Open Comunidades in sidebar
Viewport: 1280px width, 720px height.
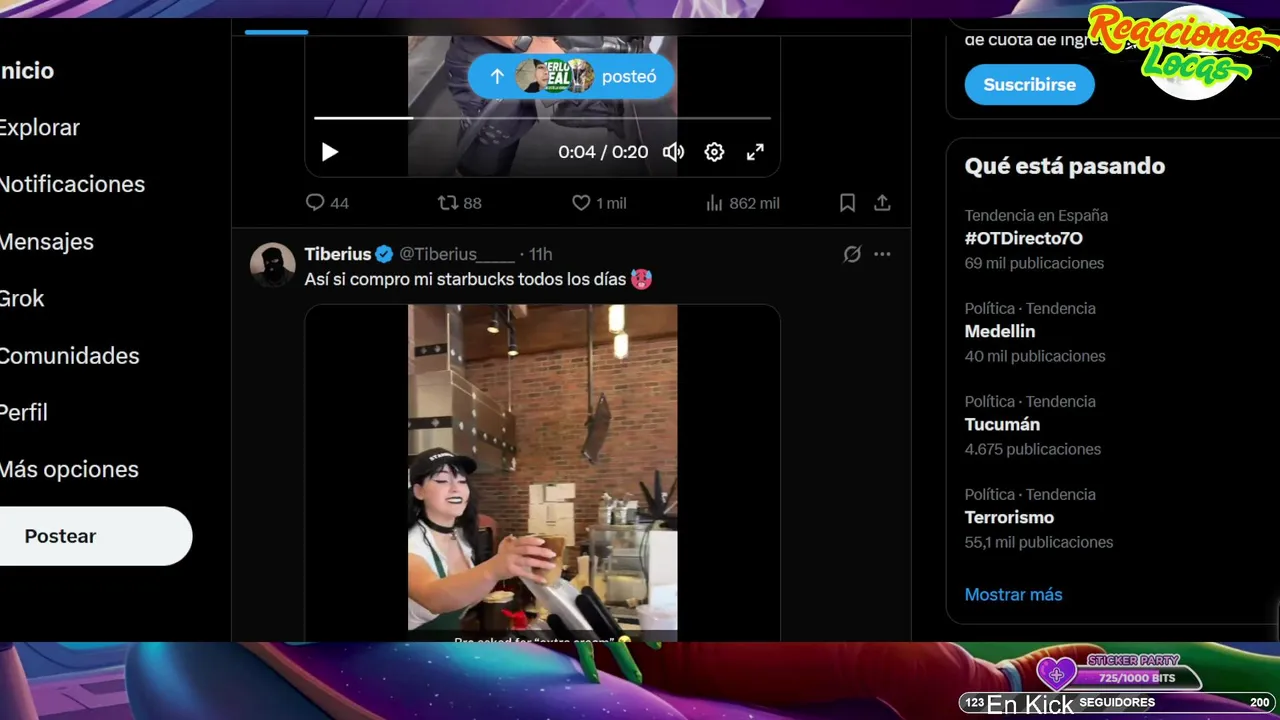69,356
